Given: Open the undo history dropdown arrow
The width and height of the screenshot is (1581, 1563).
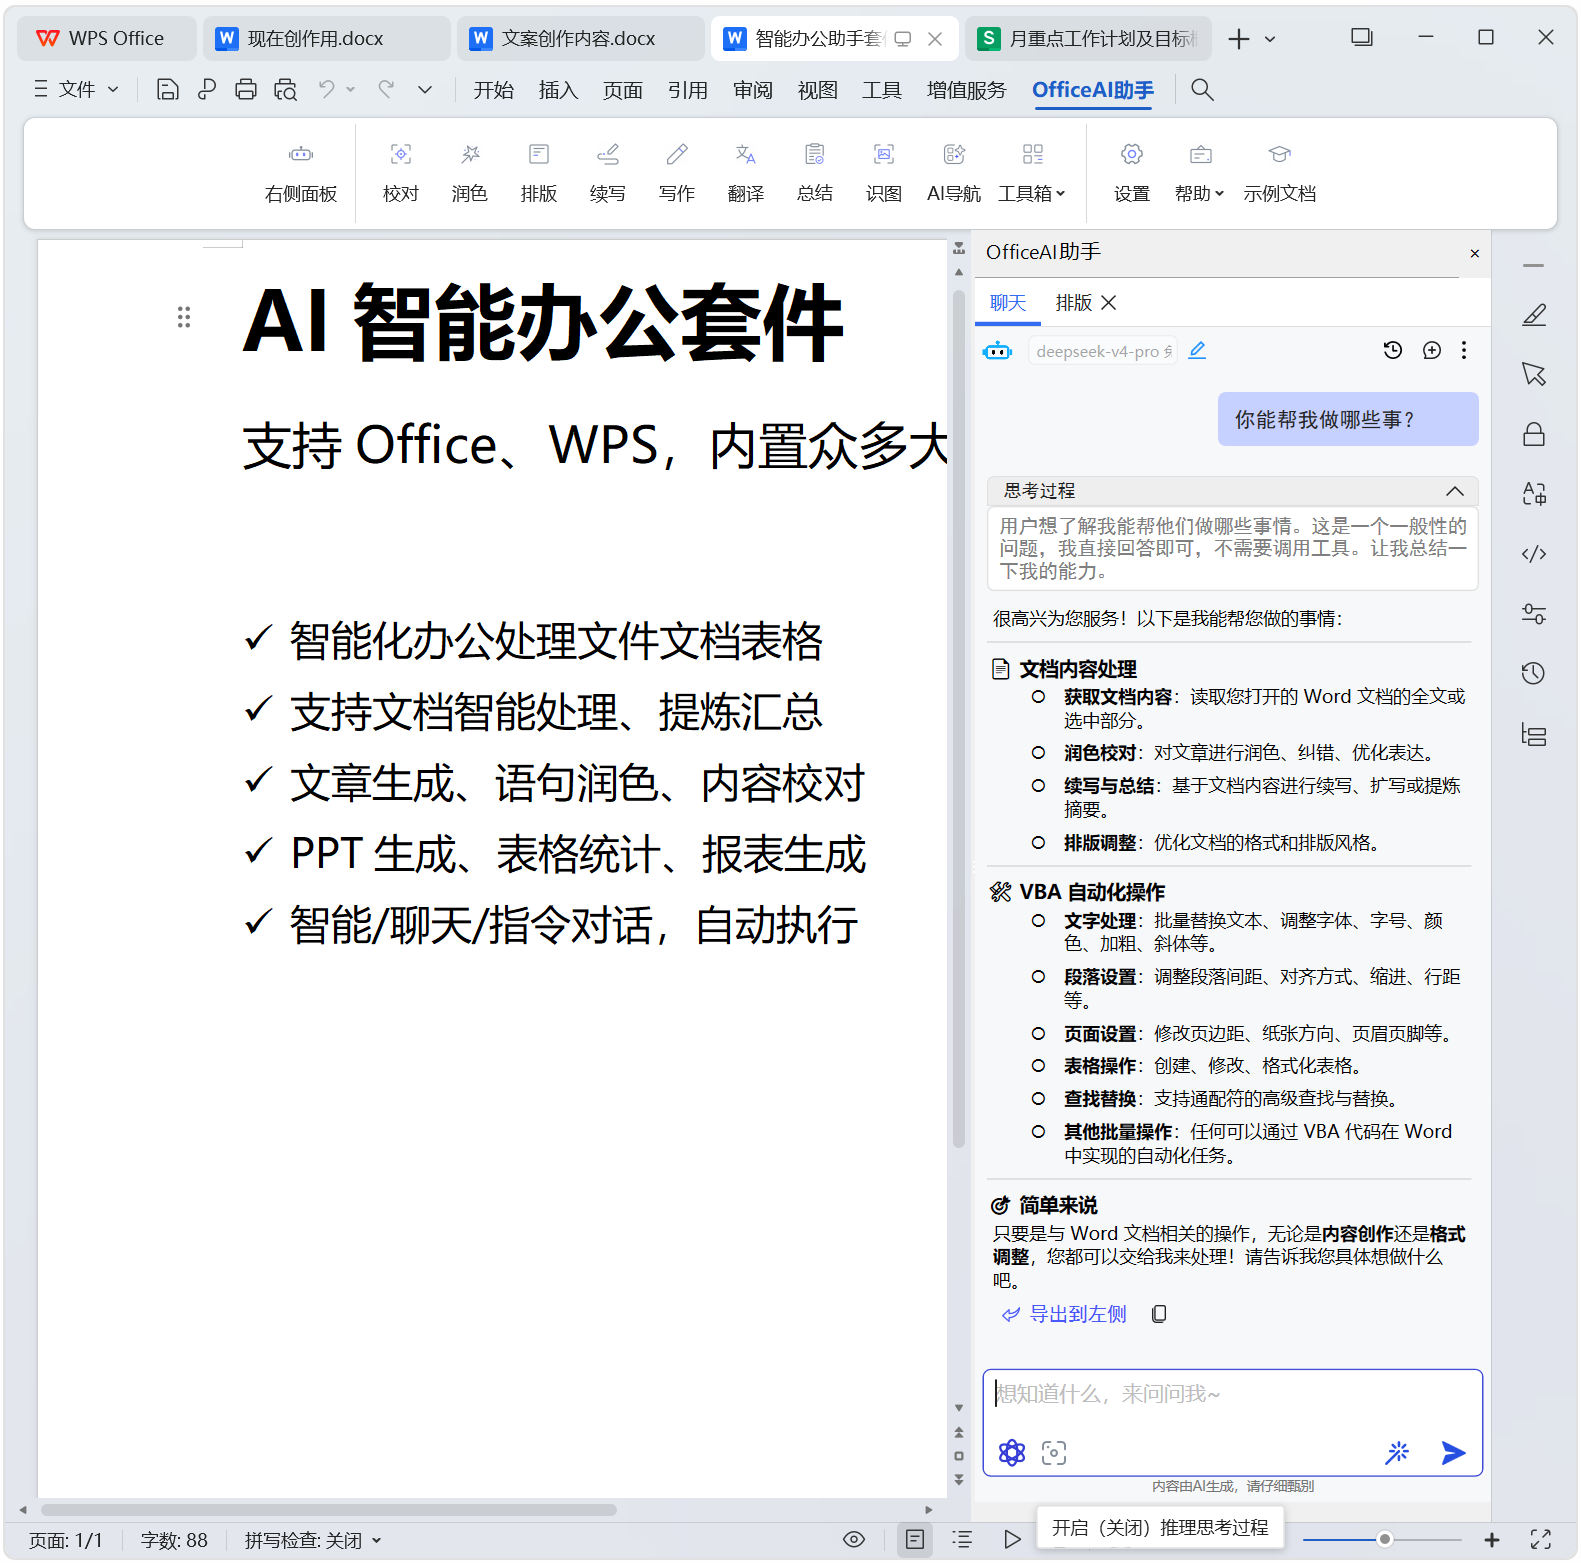Looking at the screenshot, I should (x=351, y=90).
